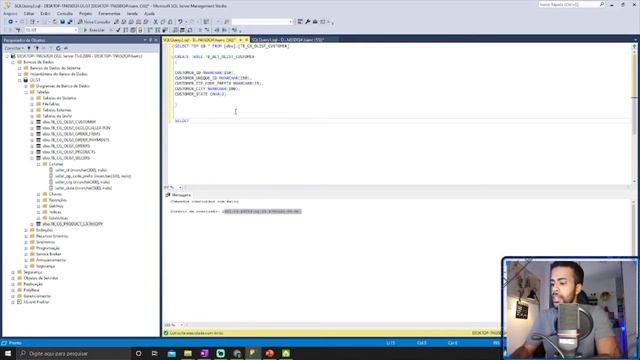Collapse the Colunas folder
Viewport: 640px width, 360px height.
pos(39,164)
